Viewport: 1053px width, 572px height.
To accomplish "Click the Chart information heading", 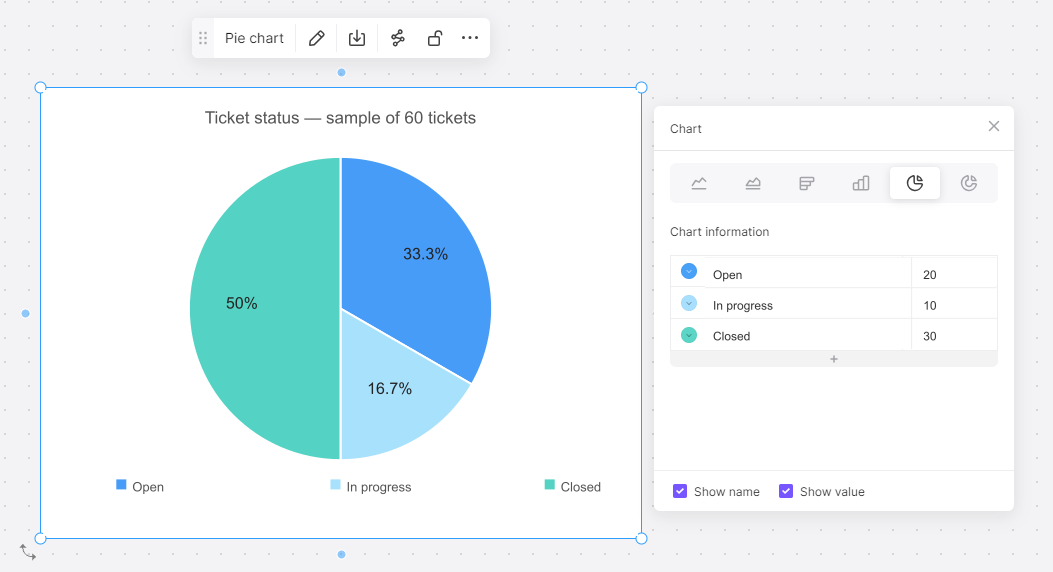I will pyautogui.click(x=719, y=232).
